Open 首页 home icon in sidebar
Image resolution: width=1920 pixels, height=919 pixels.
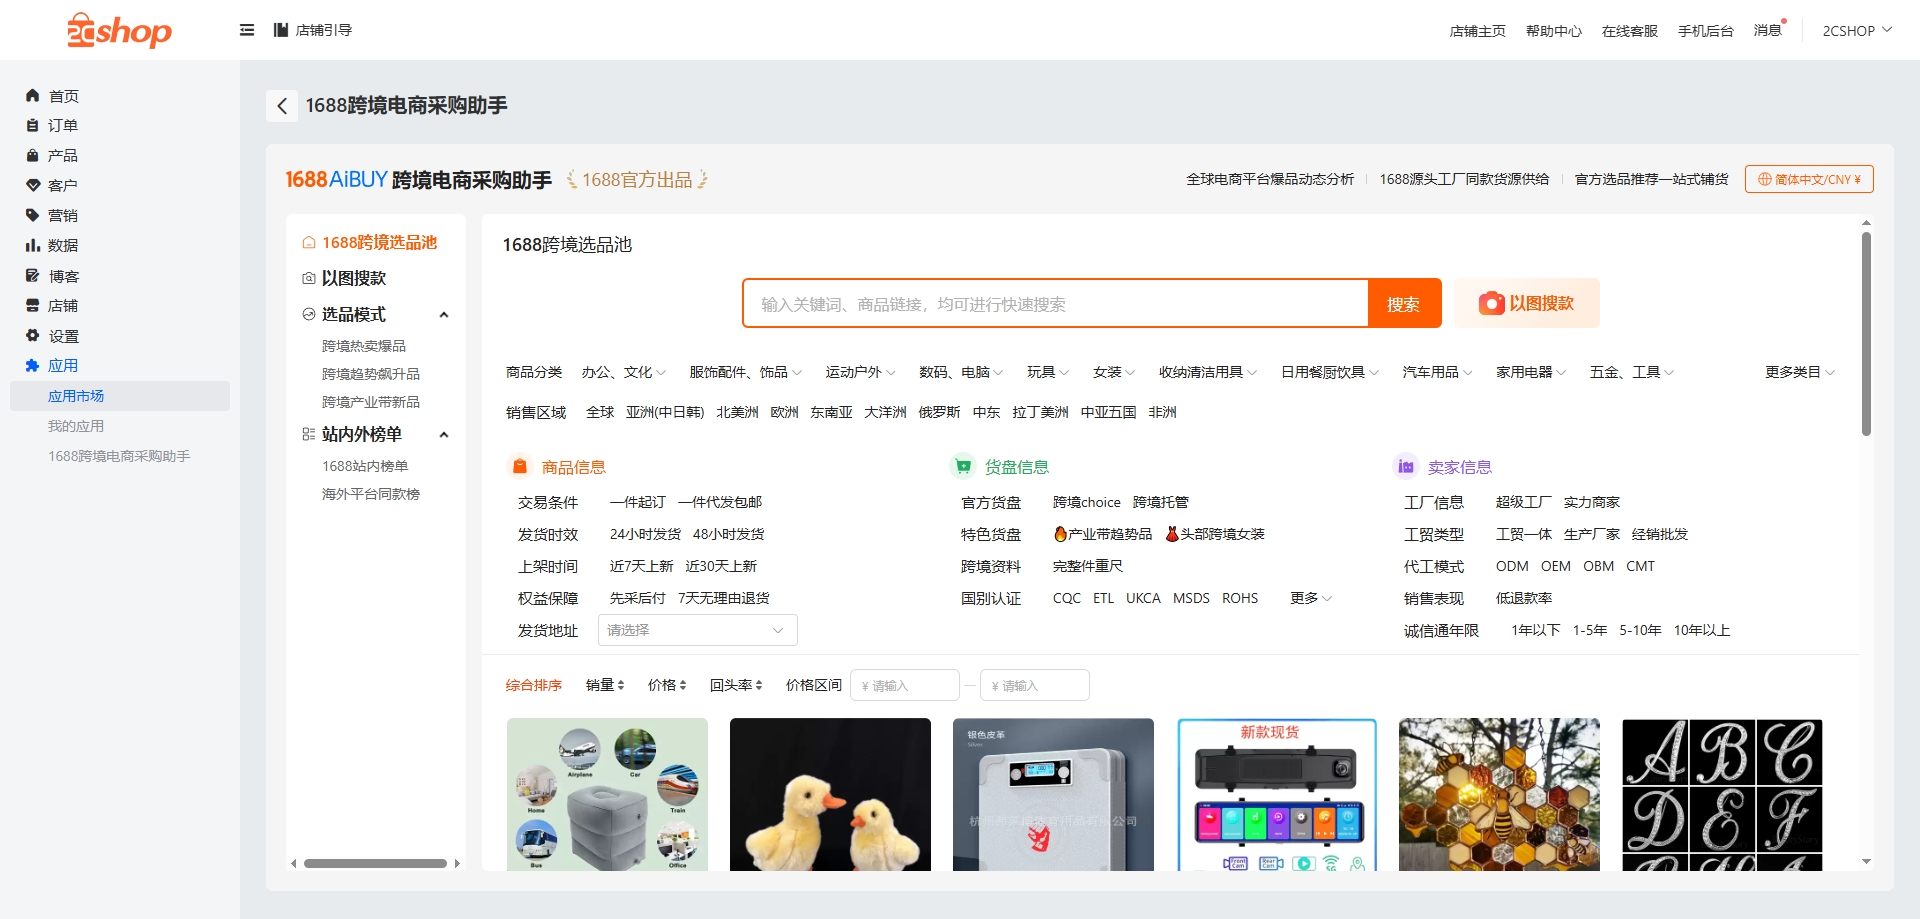(32, 96)
